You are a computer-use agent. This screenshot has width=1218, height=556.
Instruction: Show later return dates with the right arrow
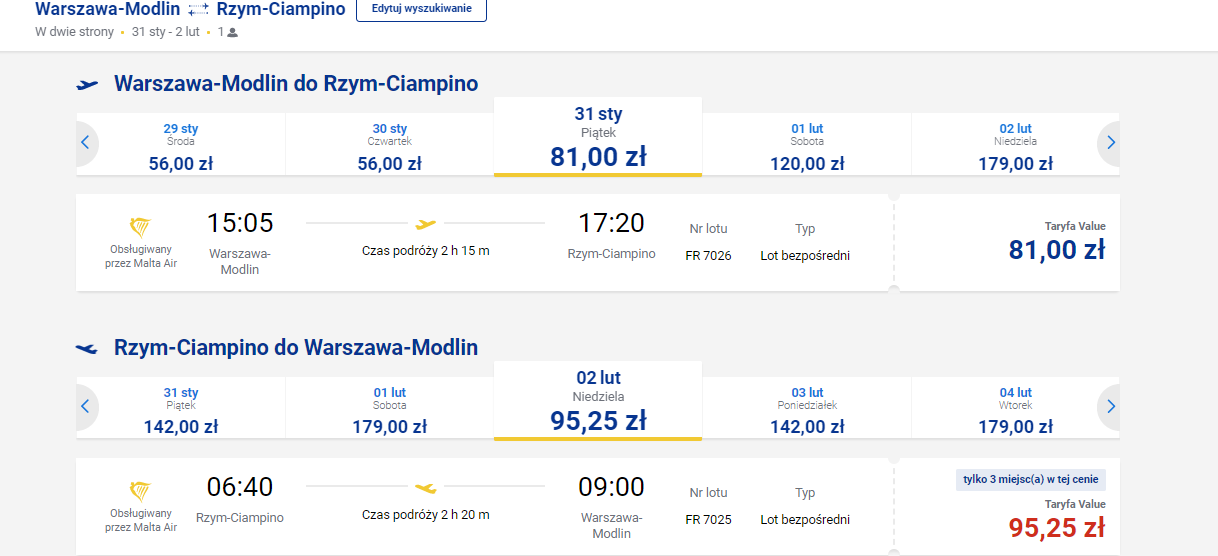point(1110,407)
